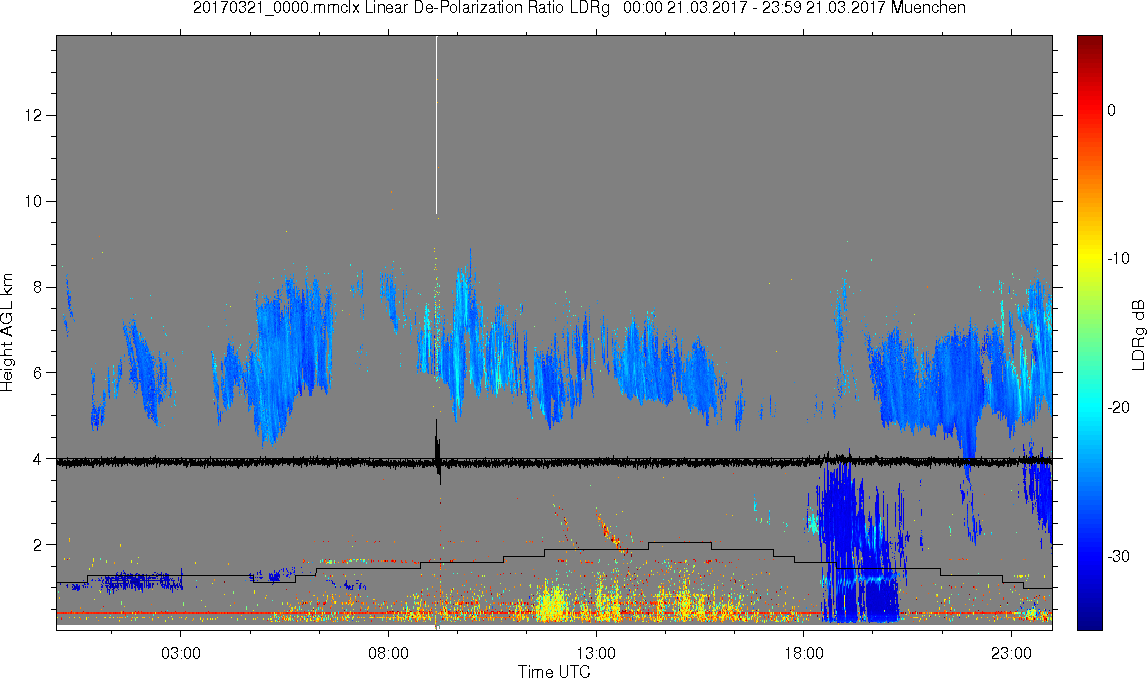Click the colorbar value '0'
Screen dimensions: 1147x678
tap(1112, 110)
